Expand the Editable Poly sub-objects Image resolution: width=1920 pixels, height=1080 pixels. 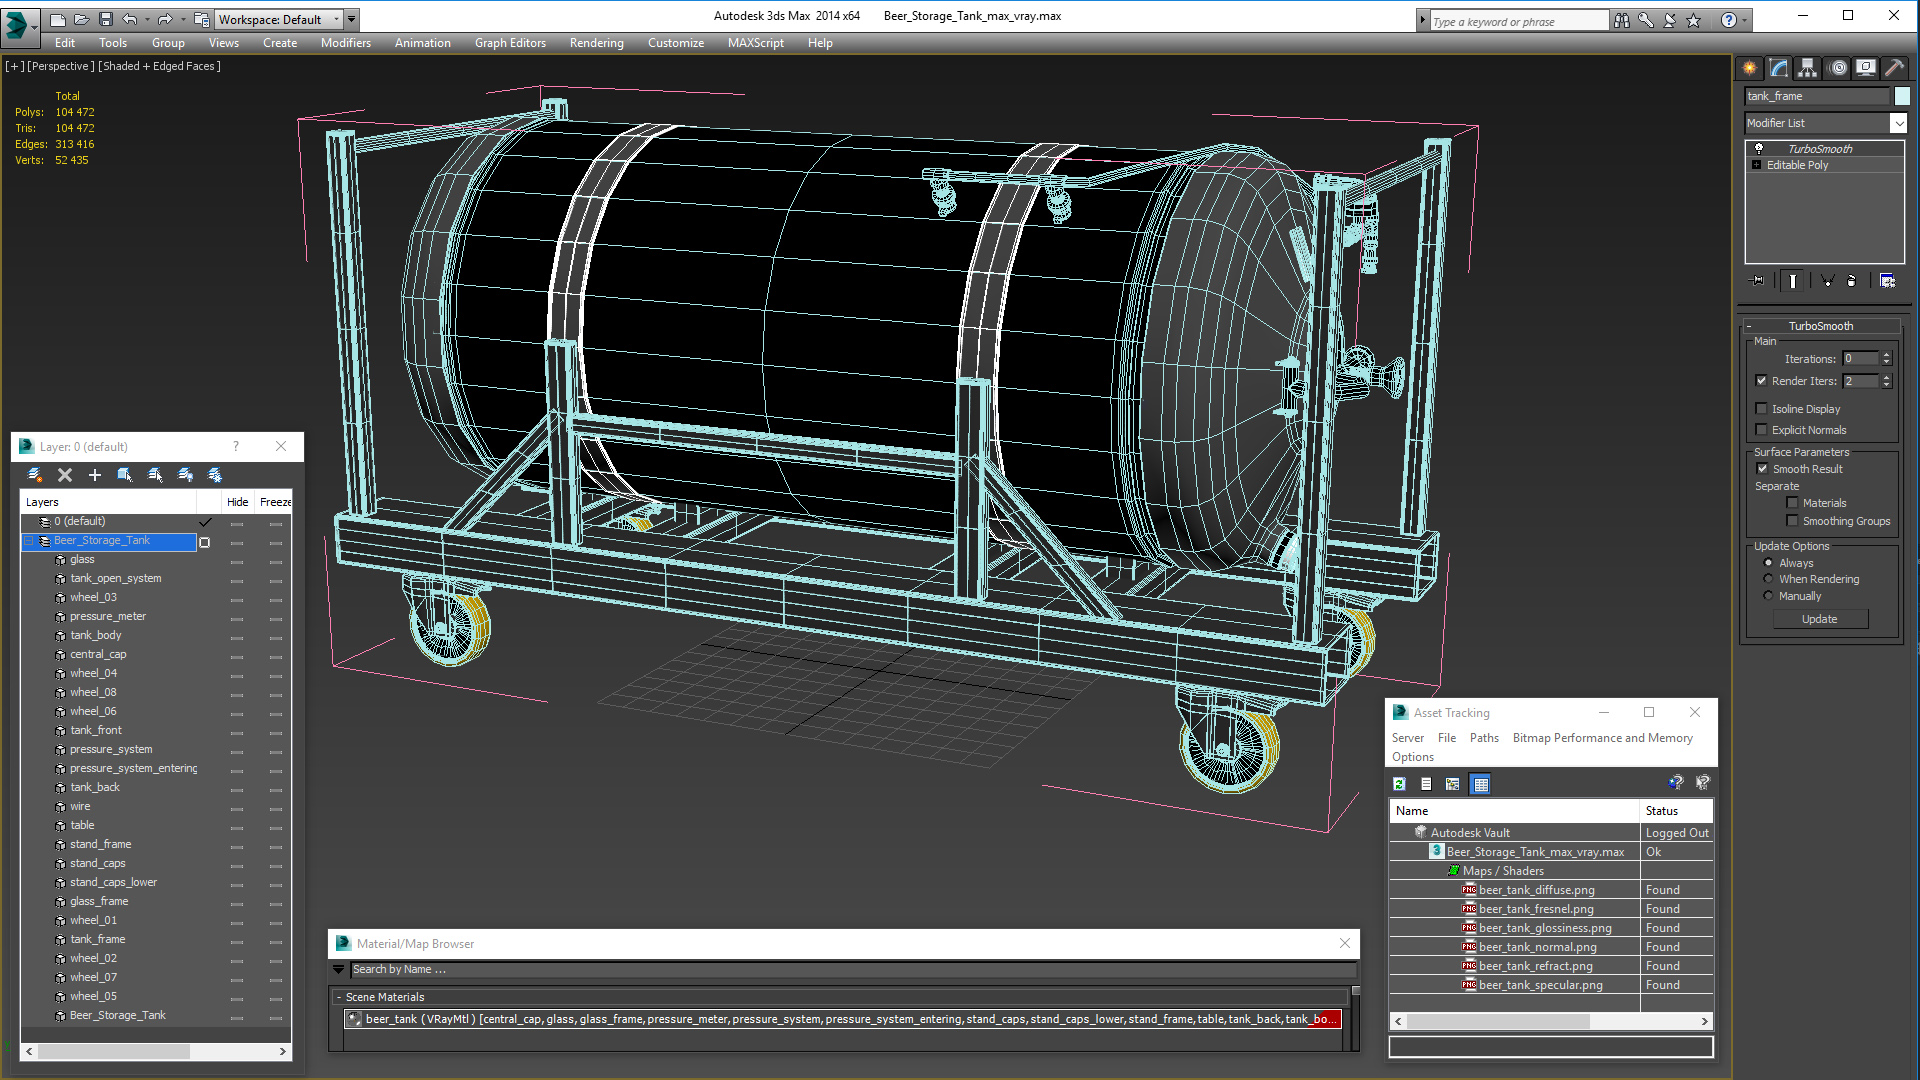pyautogui.click(x=1756, y=165)
